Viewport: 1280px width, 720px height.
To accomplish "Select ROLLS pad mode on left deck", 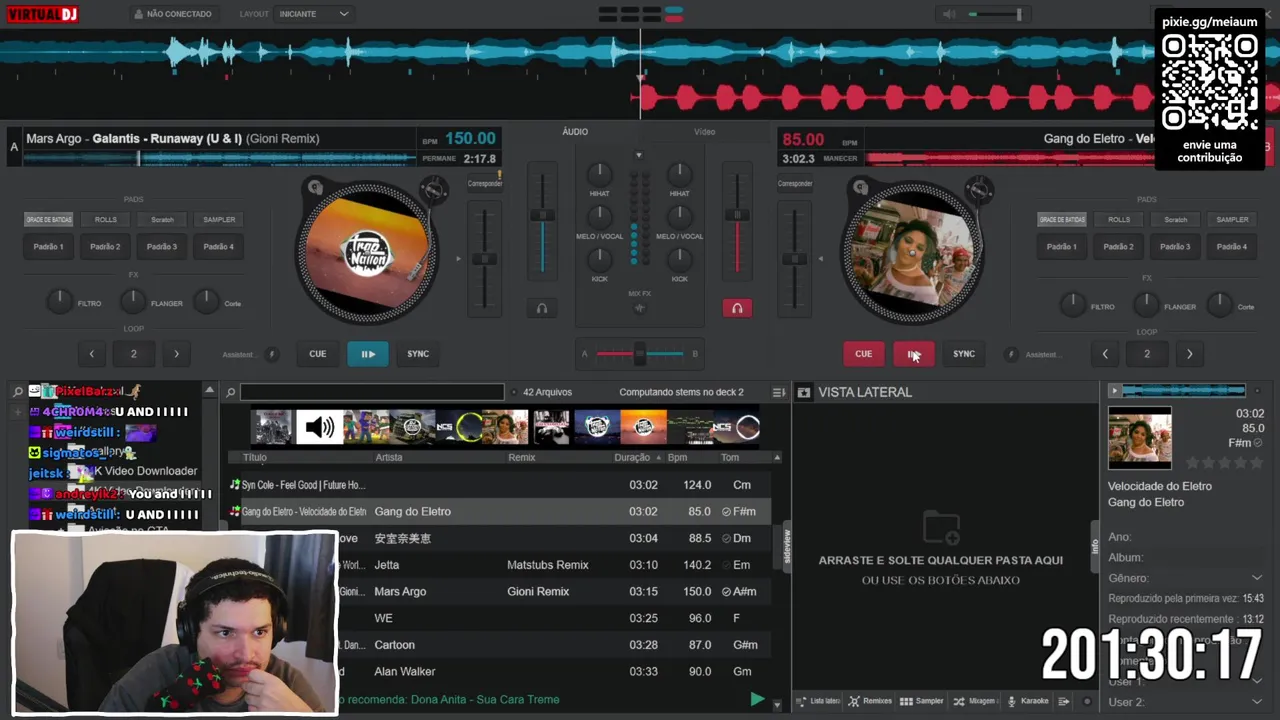I will [105, 219].
